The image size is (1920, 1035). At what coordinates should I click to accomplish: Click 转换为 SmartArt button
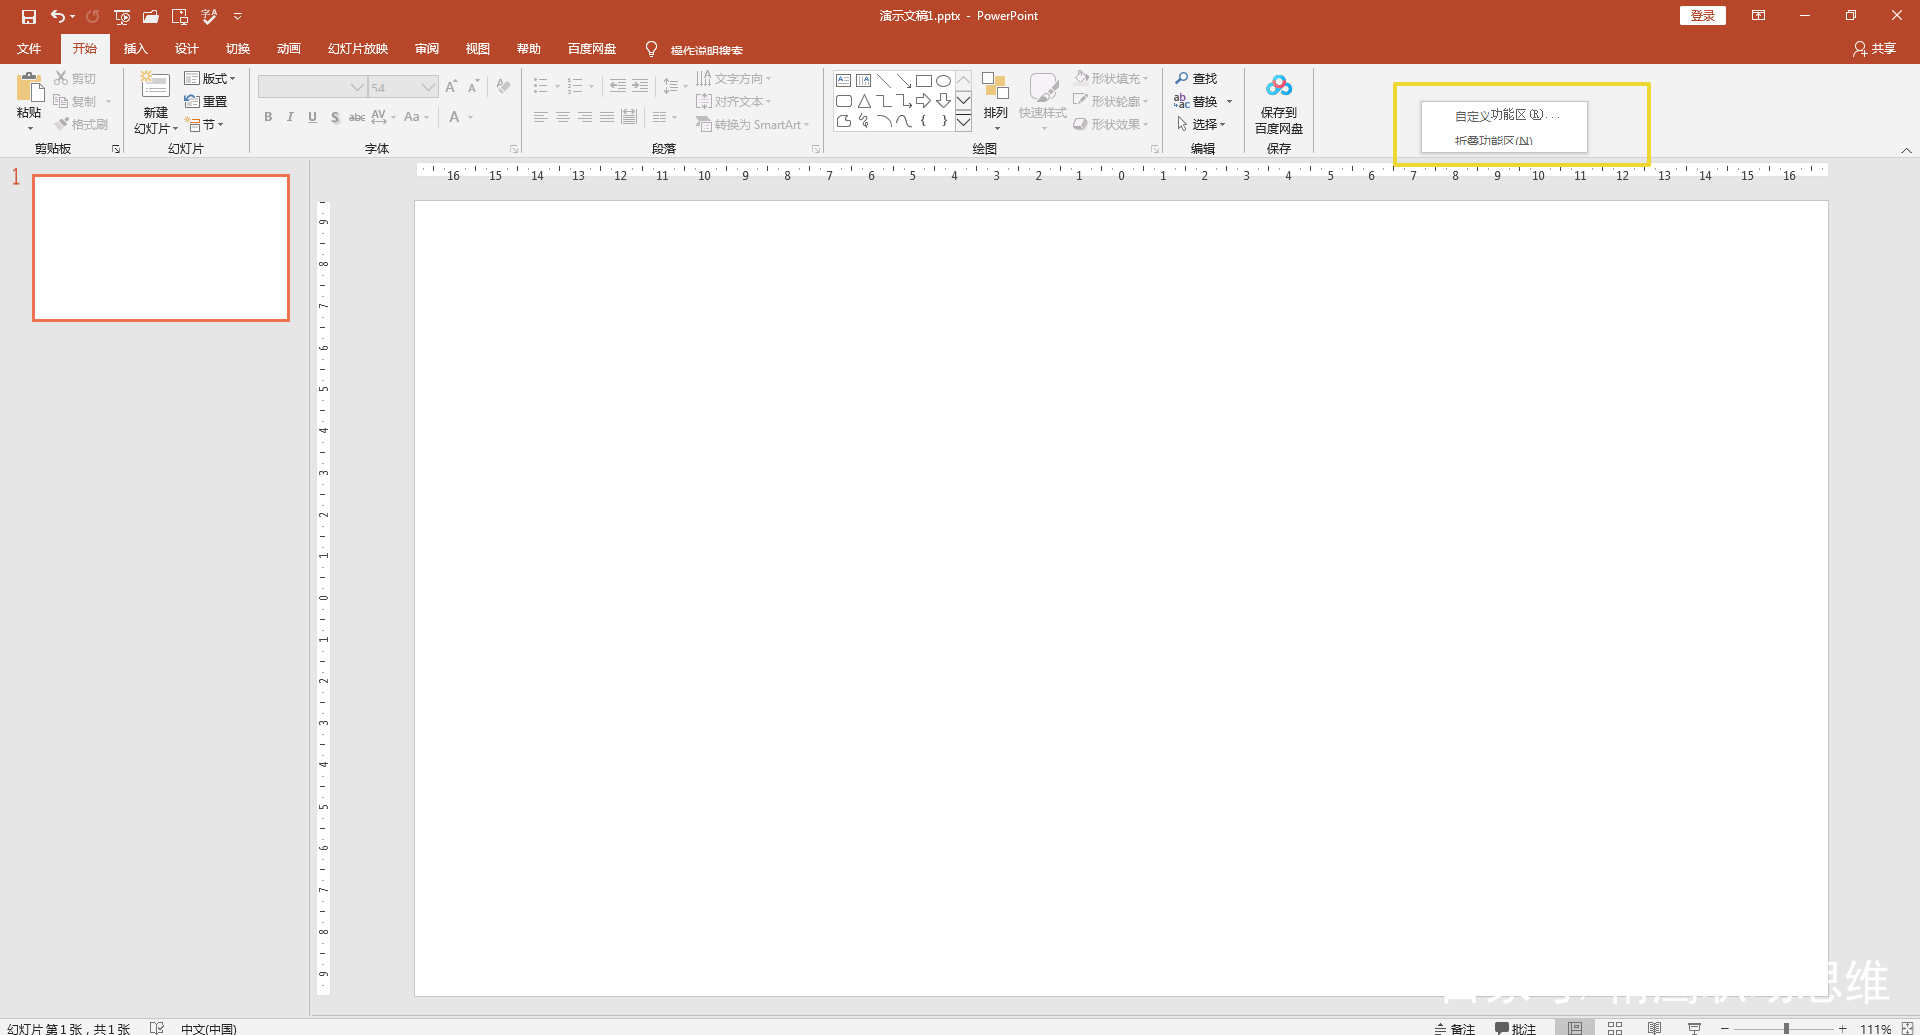pos(753,124)
